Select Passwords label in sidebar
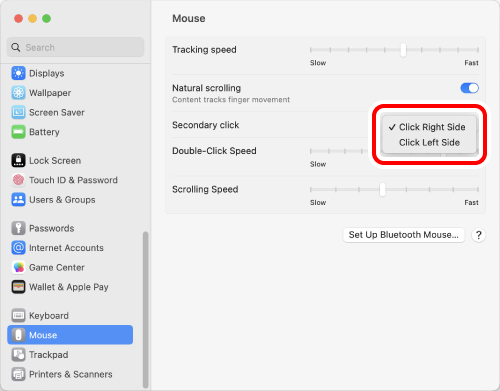 52,228
